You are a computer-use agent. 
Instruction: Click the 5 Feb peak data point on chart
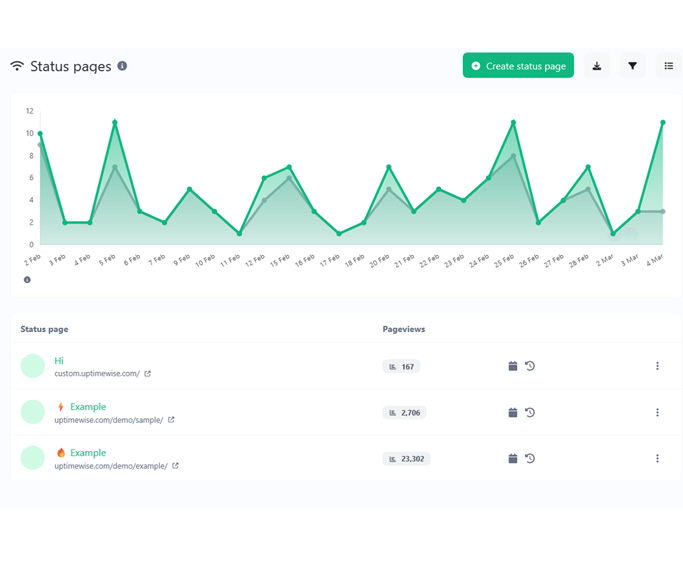point(115,123)
